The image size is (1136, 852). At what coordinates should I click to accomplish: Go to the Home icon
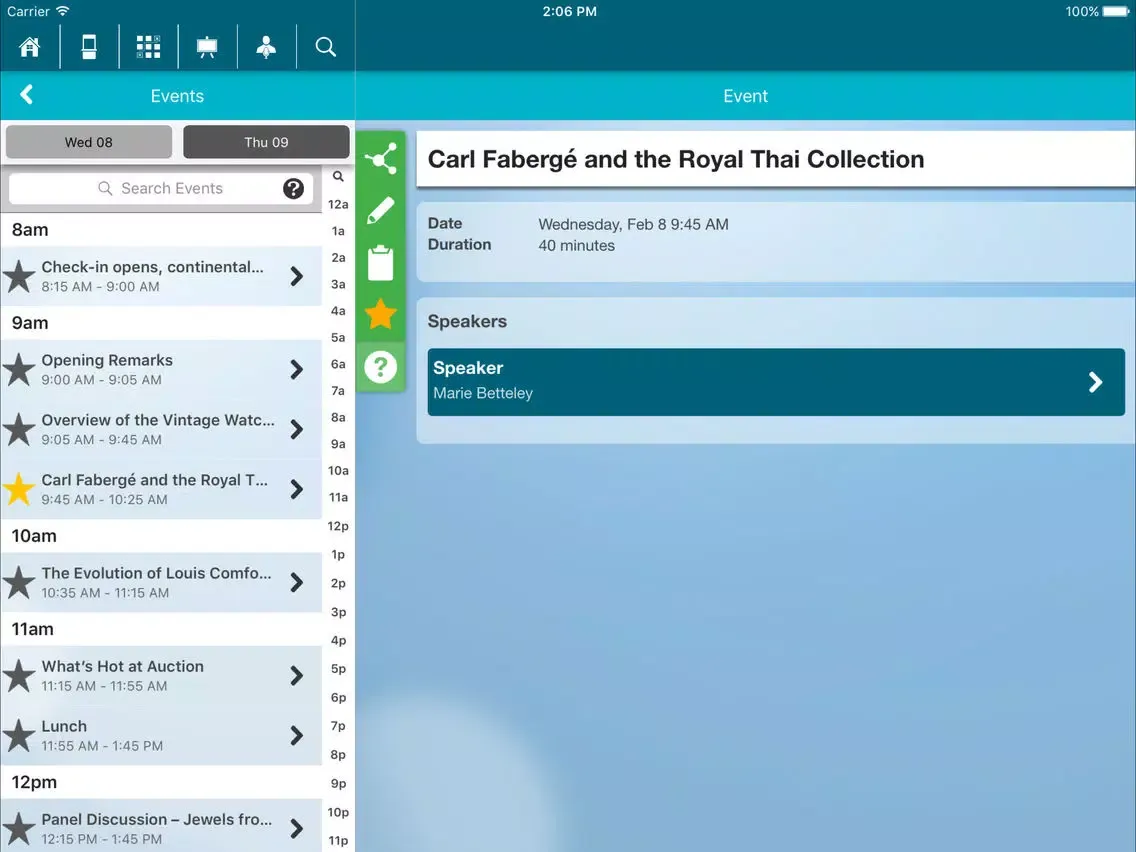(30, 47)
